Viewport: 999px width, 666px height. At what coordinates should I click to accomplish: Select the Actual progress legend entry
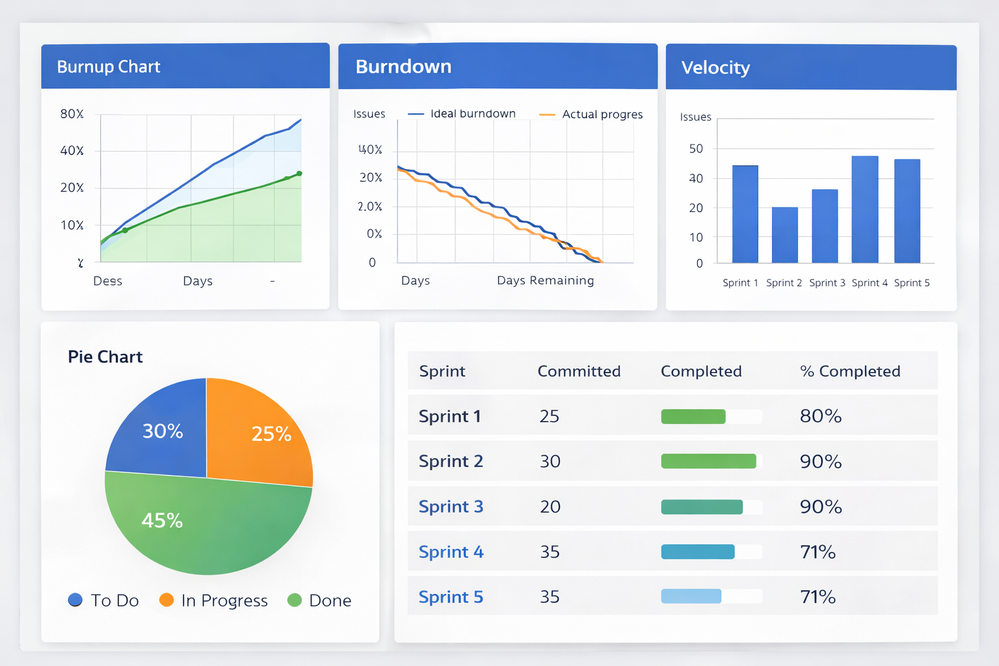point(591,114)
